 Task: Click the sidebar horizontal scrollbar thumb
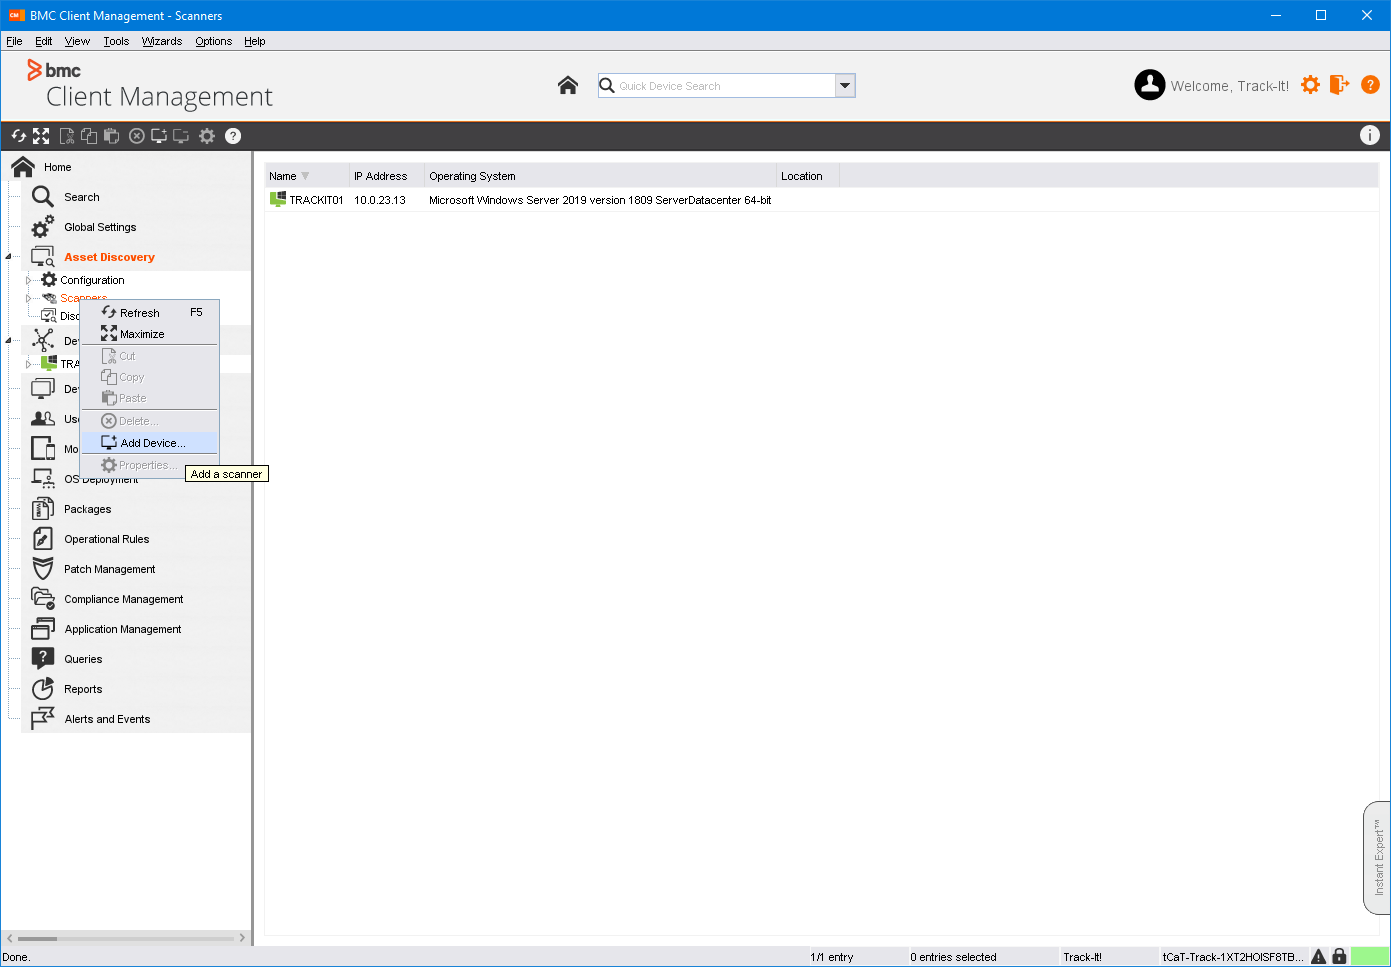tap(37, 938)
